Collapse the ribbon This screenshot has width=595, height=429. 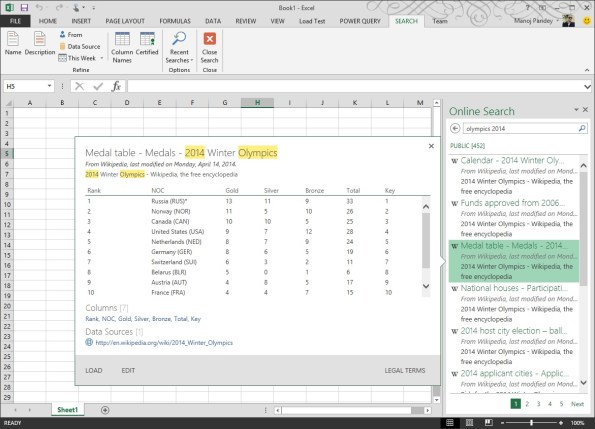tap(587, 70)
